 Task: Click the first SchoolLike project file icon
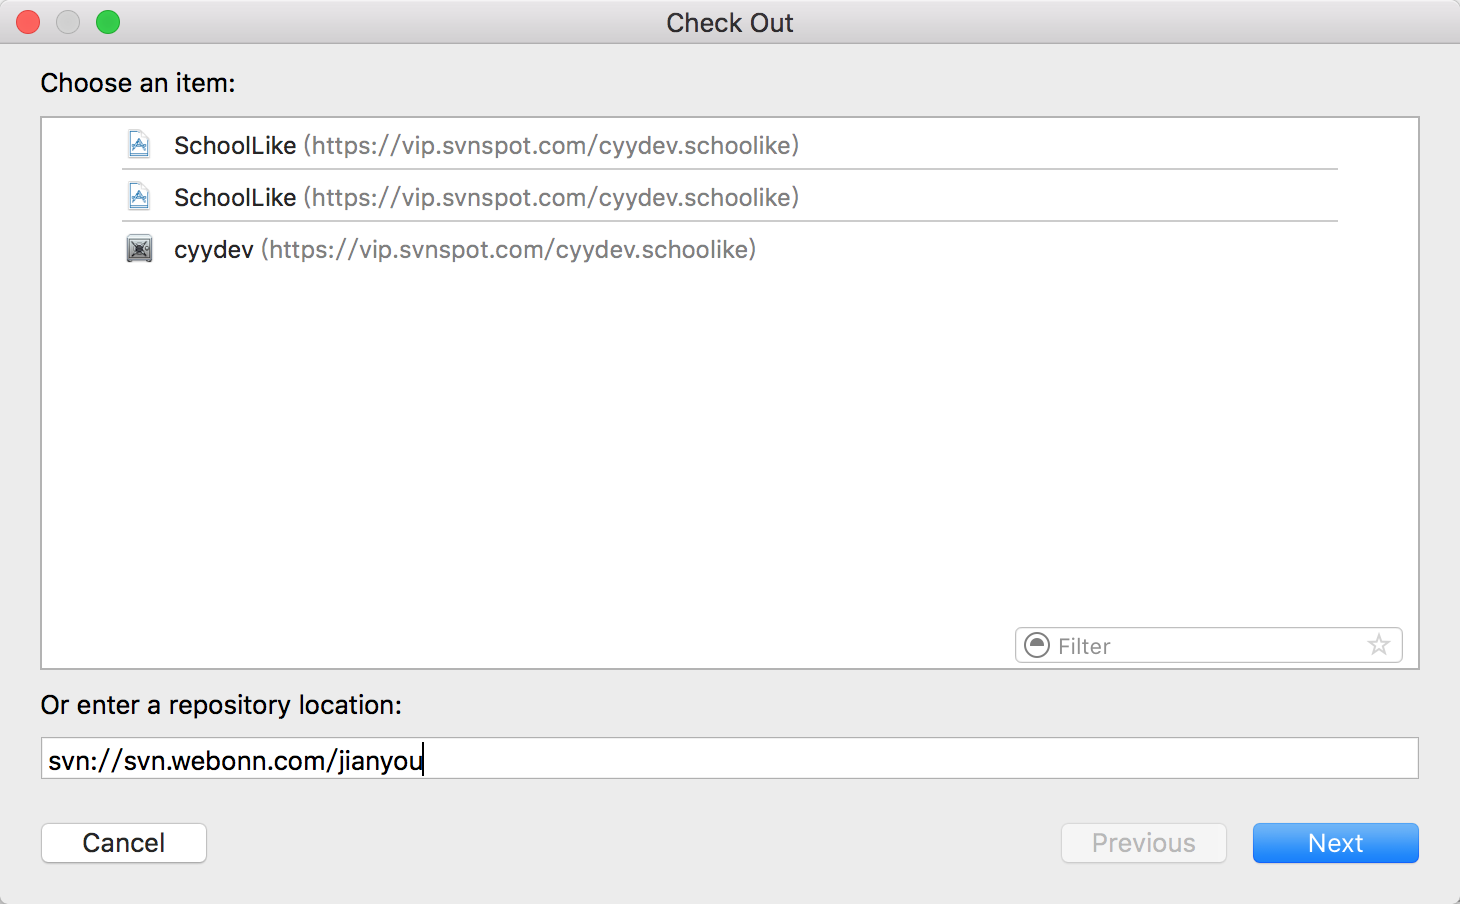pos(139,145)
